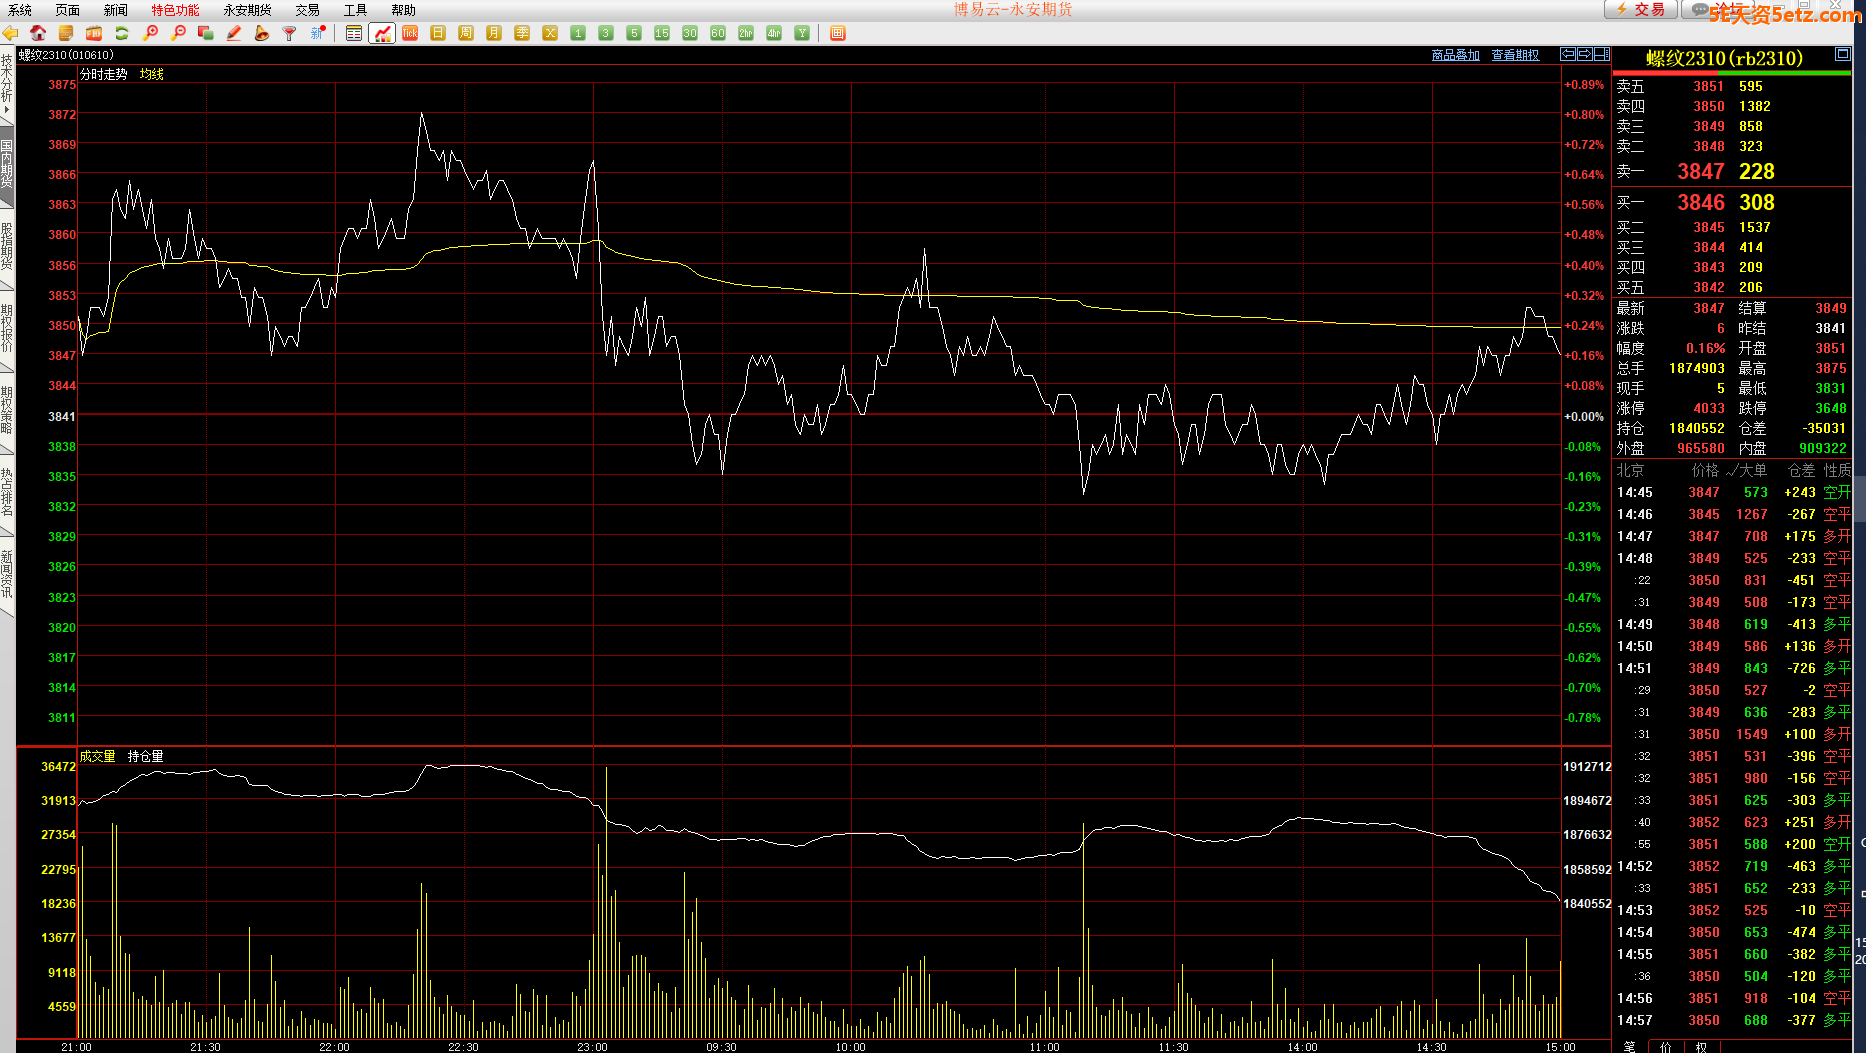Zoom out with the minus magnifier icon

178,33
